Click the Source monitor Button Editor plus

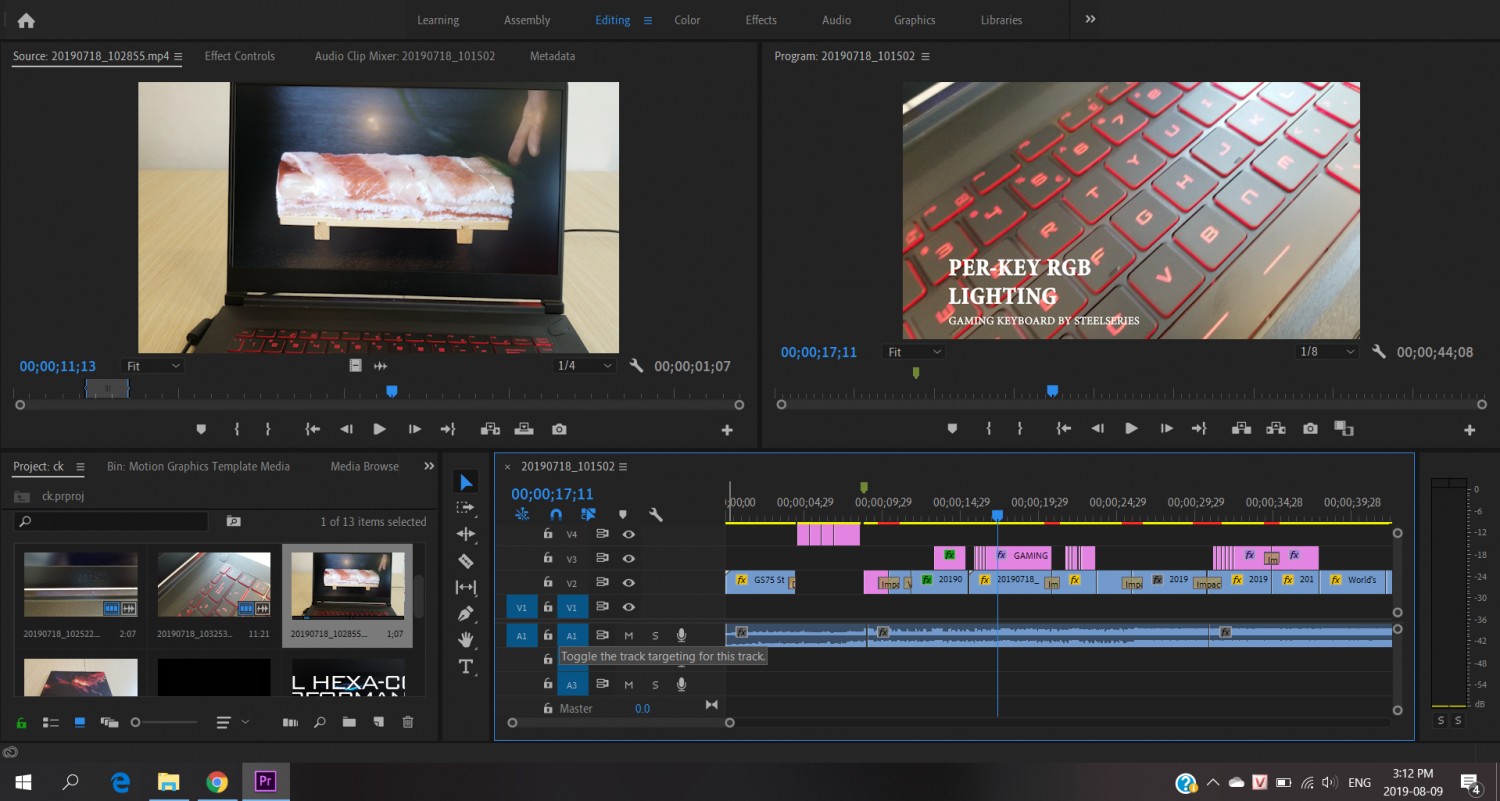727,430
